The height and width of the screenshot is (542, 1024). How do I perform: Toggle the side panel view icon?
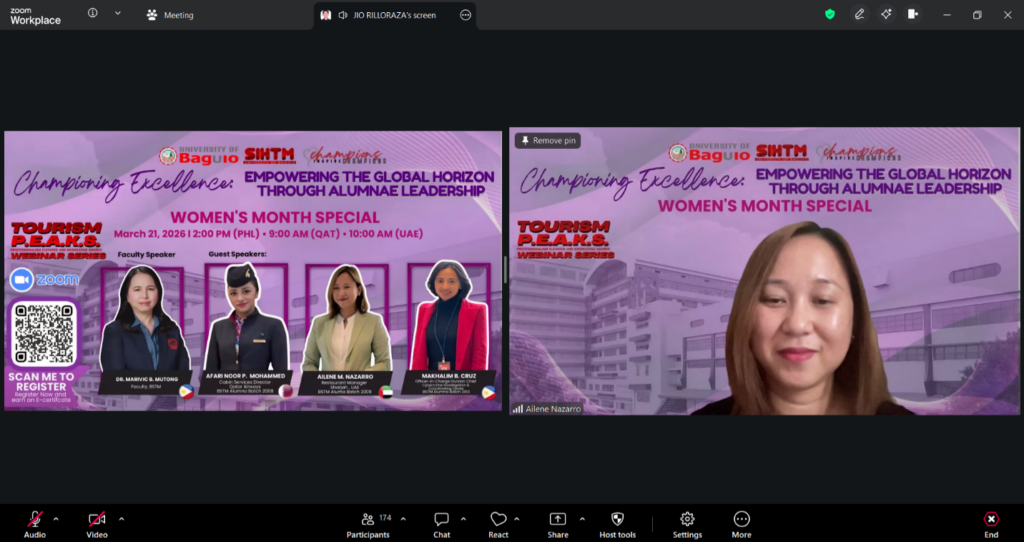pyautogui.click(x=913, y=14)
